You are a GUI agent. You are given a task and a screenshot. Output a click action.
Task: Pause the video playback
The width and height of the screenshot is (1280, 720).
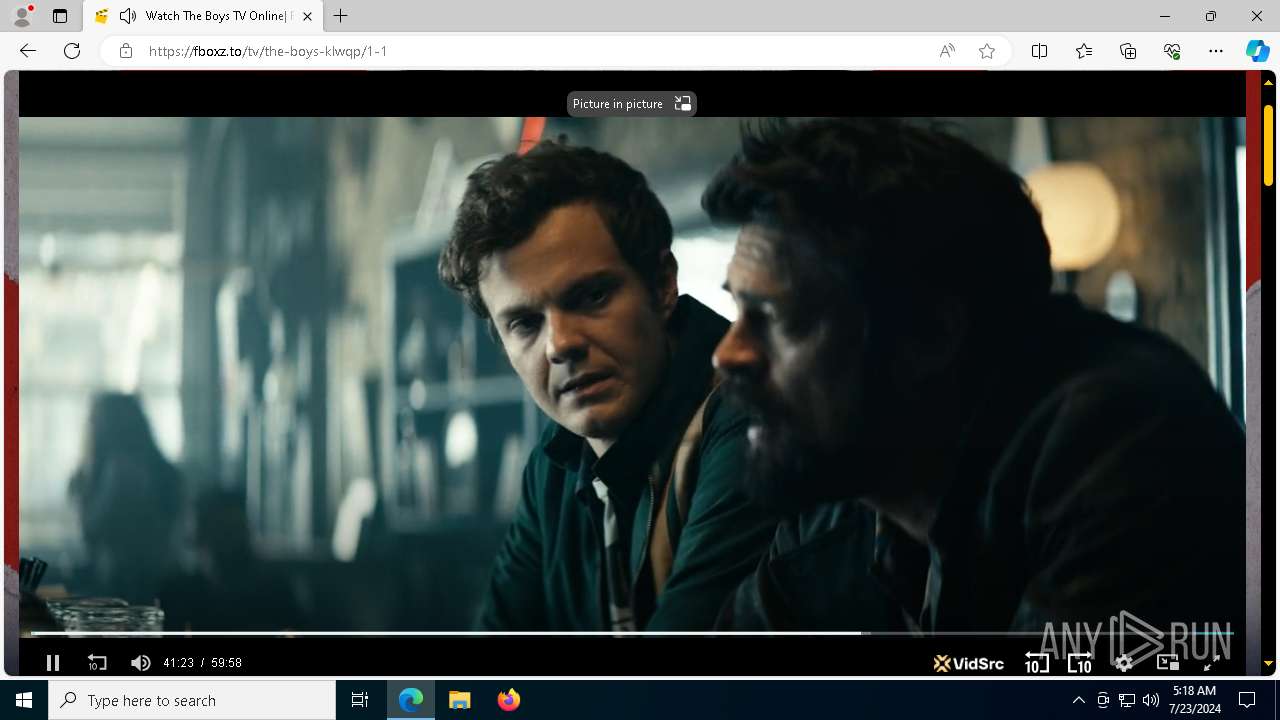(x=53, y=662)
